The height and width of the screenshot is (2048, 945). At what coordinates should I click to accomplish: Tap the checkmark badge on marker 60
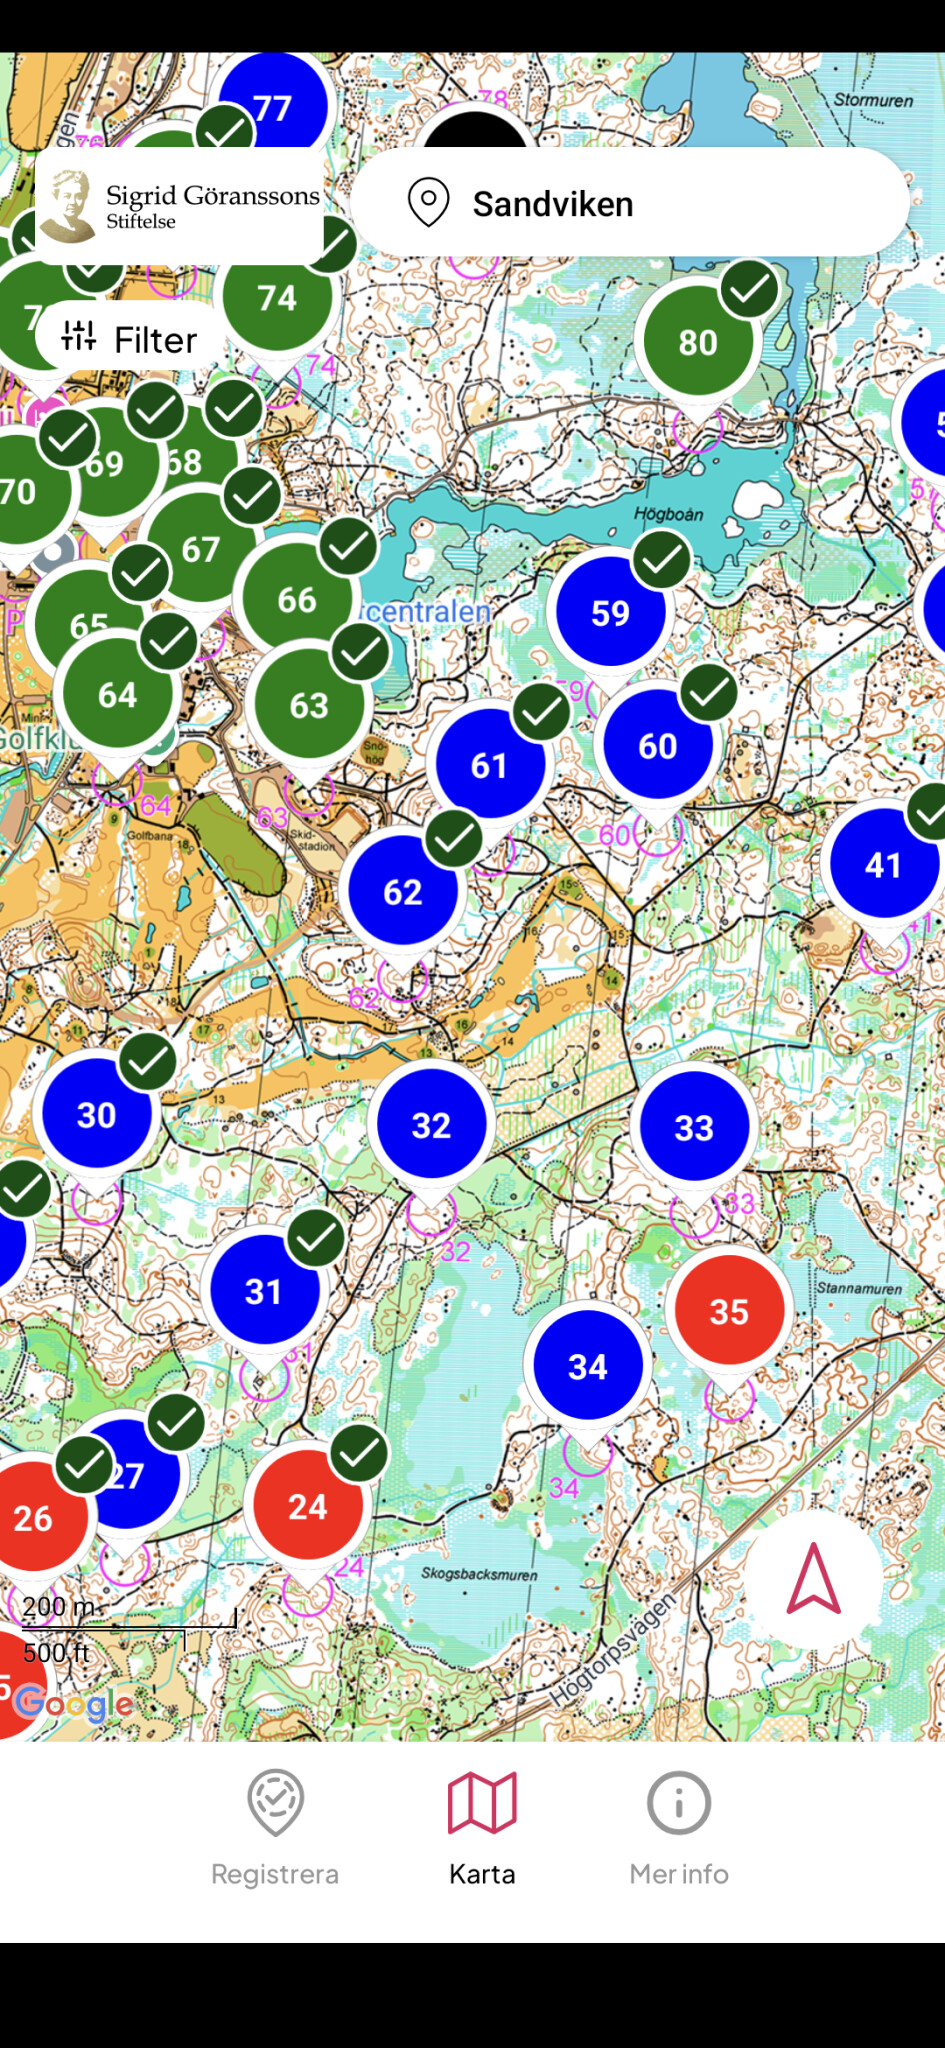pos(709,692)
